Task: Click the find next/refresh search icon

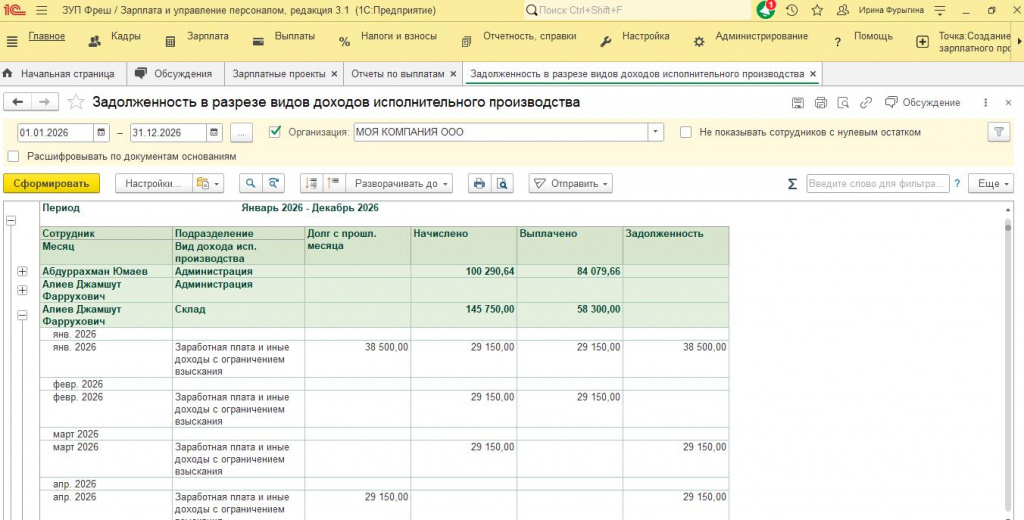Action: click(x=274, y=184)
